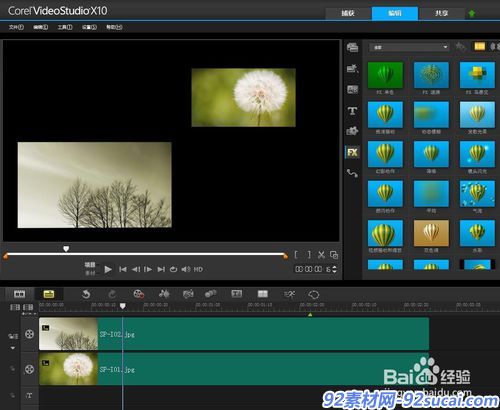Viewport: 500px width, 410px height.
Task: Toggle the overlay track film reel icon
Action: pos(29,369)
